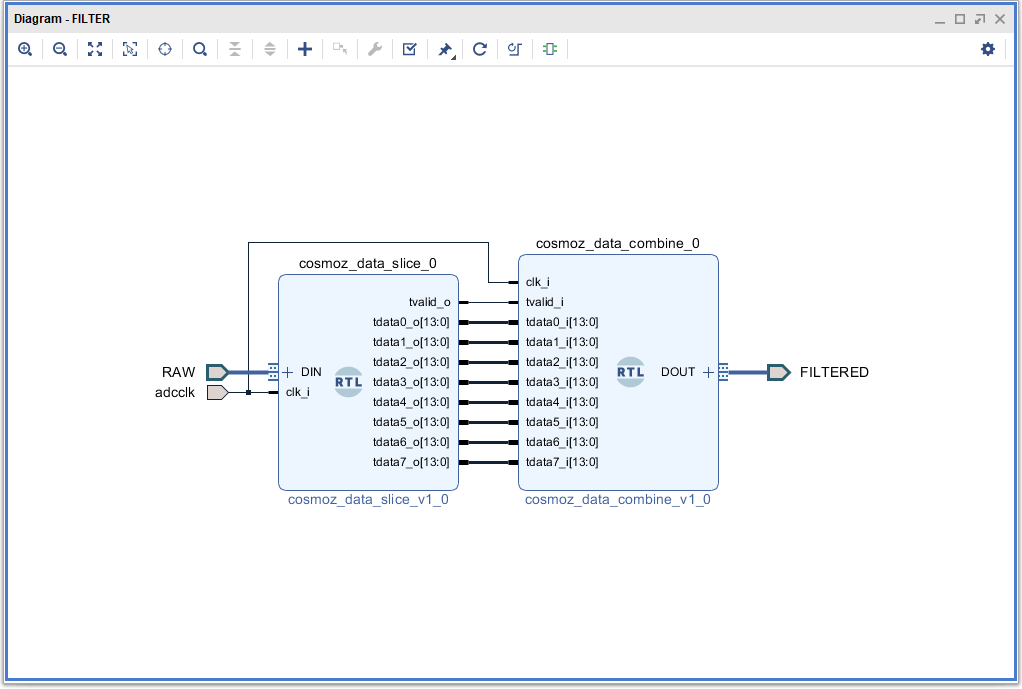The image size is (1022, 689).
Task: Click the cosmoz_data_slice_v1_0 label
Action: 368,499
